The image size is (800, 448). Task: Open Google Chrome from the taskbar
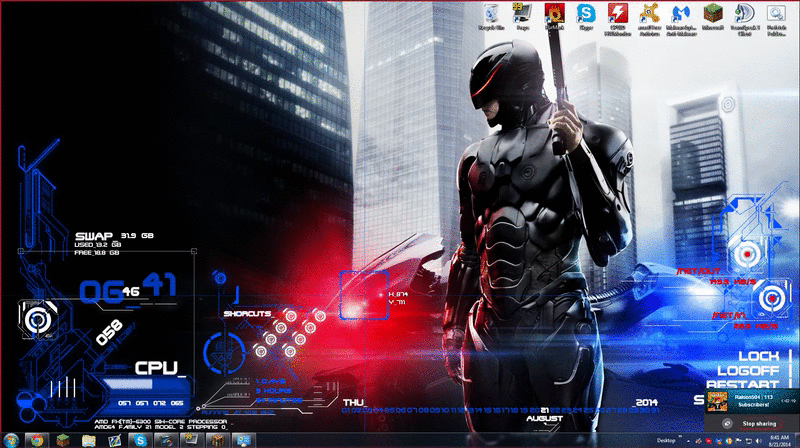pos(37,440)
